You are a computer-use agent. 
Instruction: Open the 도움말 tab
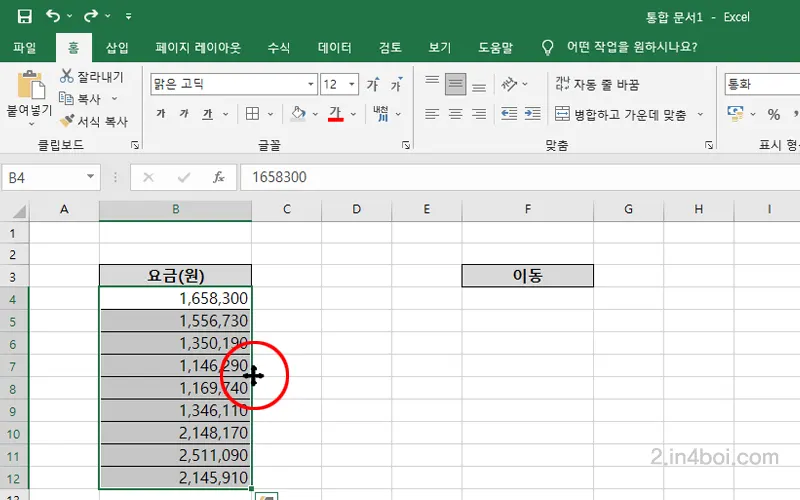pos(495,47)
